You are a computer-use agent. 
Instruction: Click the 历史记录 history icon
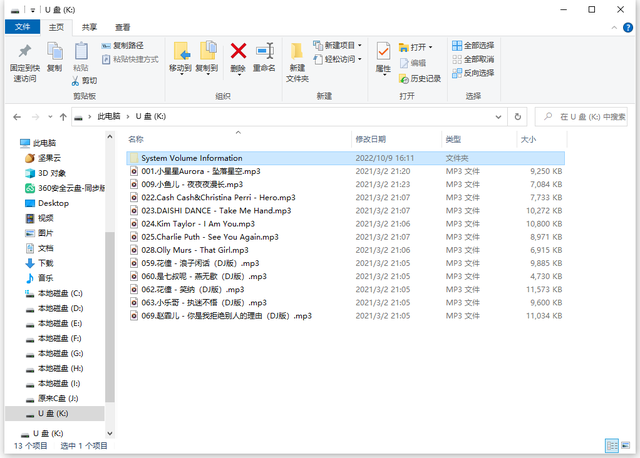[404, 78]
